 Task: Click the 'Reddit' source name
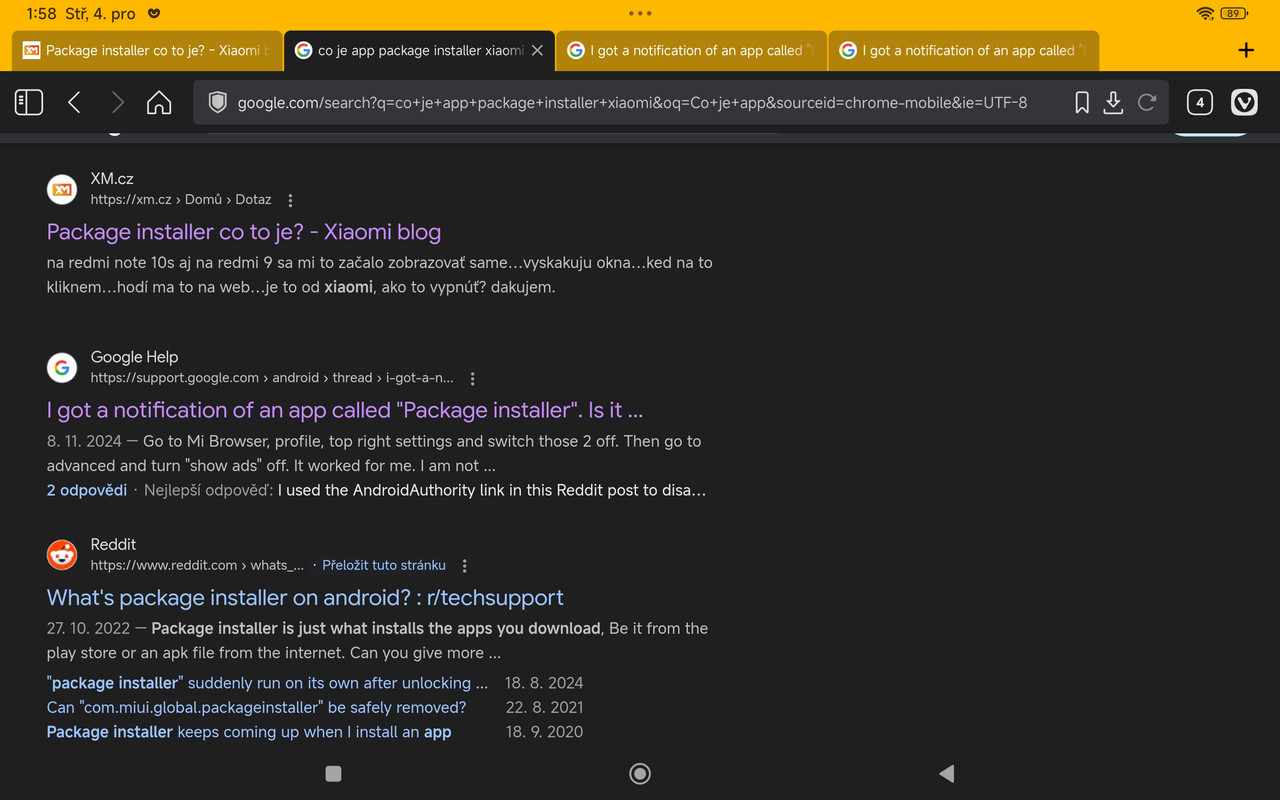[x=113, y=544]
